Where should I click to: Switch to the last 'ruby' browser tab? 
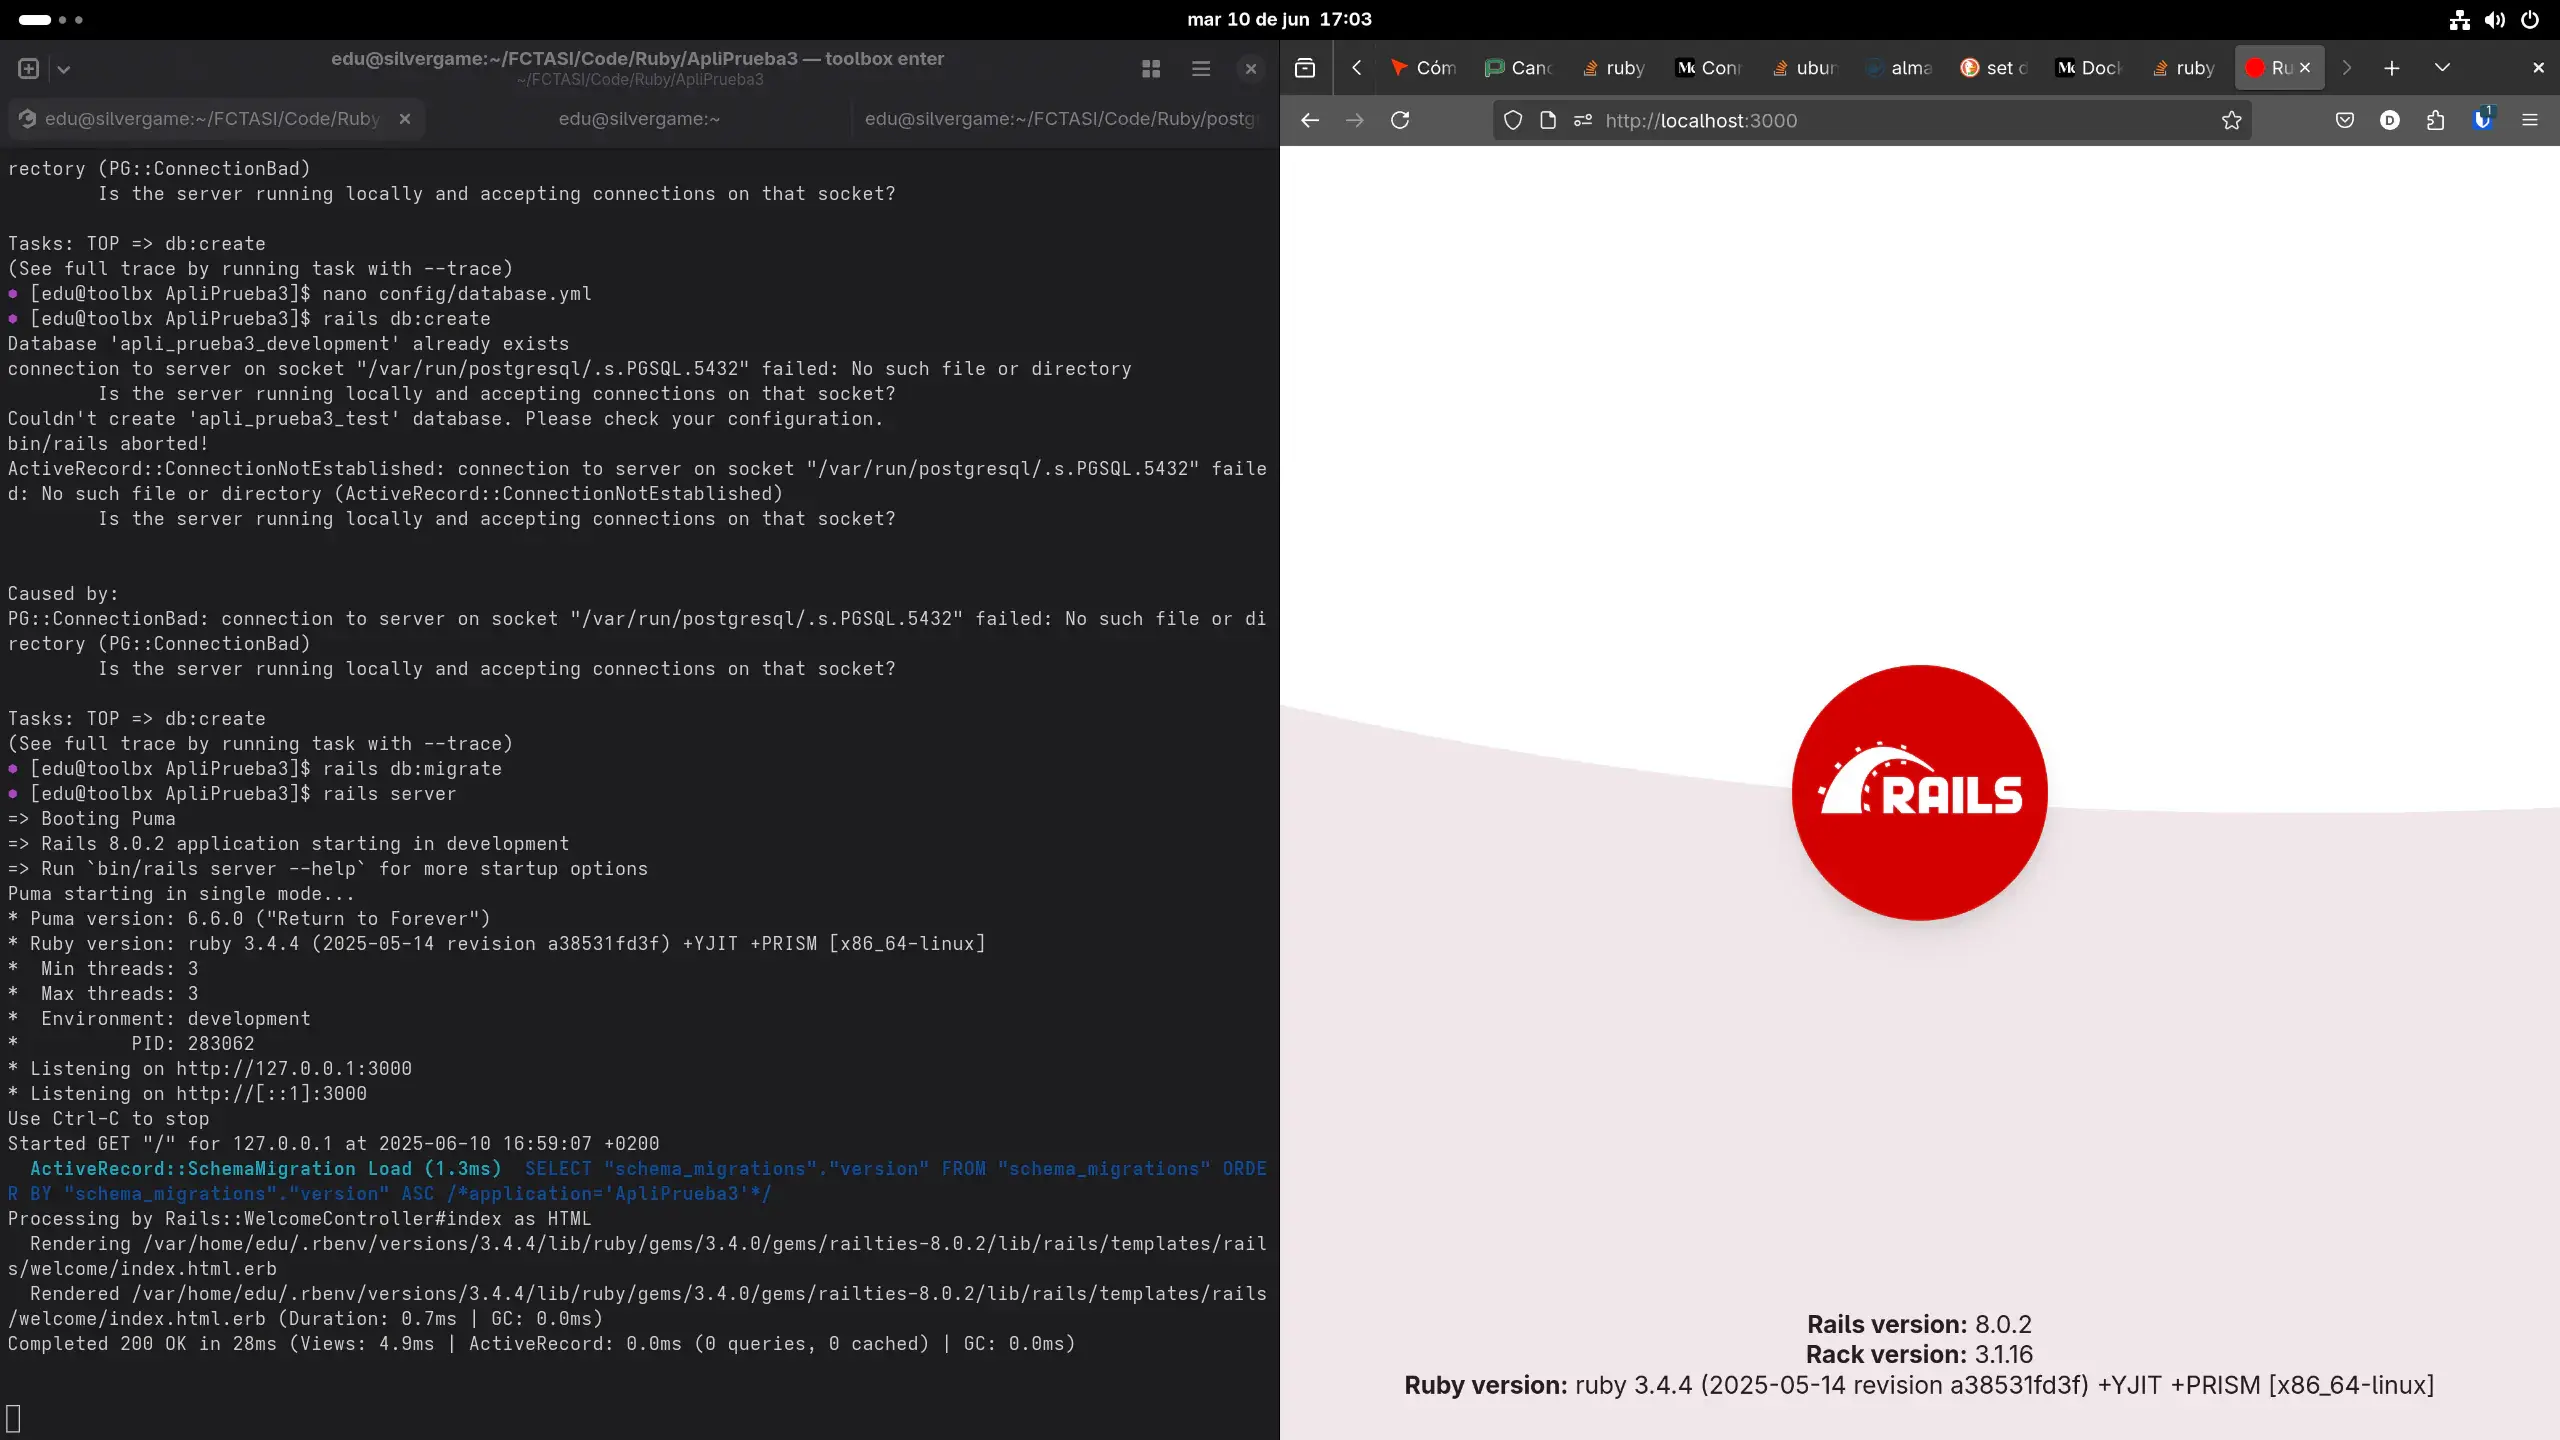tap(2183, 68)
